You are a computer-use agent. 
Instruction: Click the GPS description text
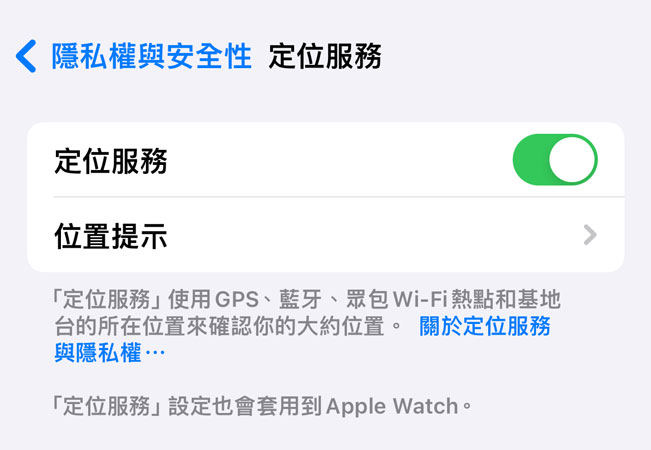pyautogui.click(x=237, y=299)
